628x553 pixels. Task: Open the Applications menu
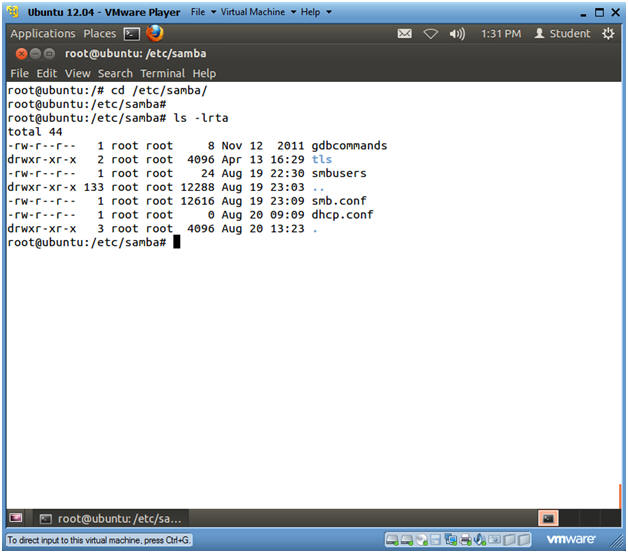43,34
